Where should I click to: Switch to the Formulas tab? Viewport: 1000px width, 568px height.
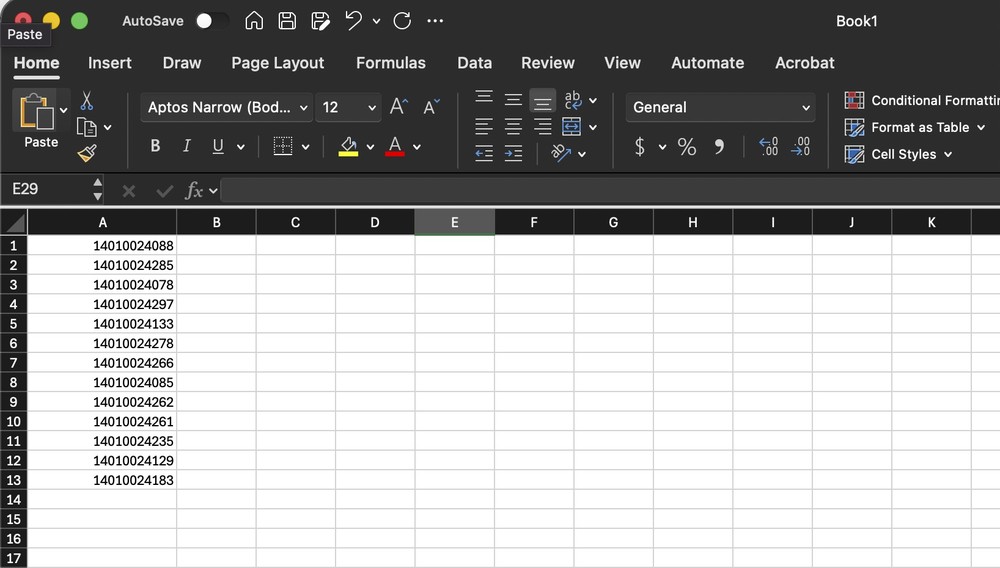point(390,63)
